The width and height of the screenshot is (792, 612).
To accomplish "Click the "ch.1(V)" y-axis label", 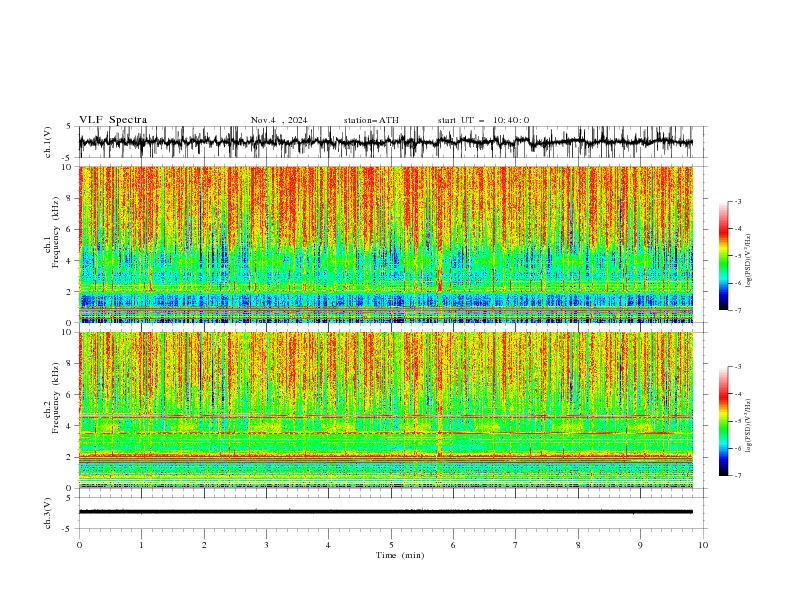I will (48, 142).
